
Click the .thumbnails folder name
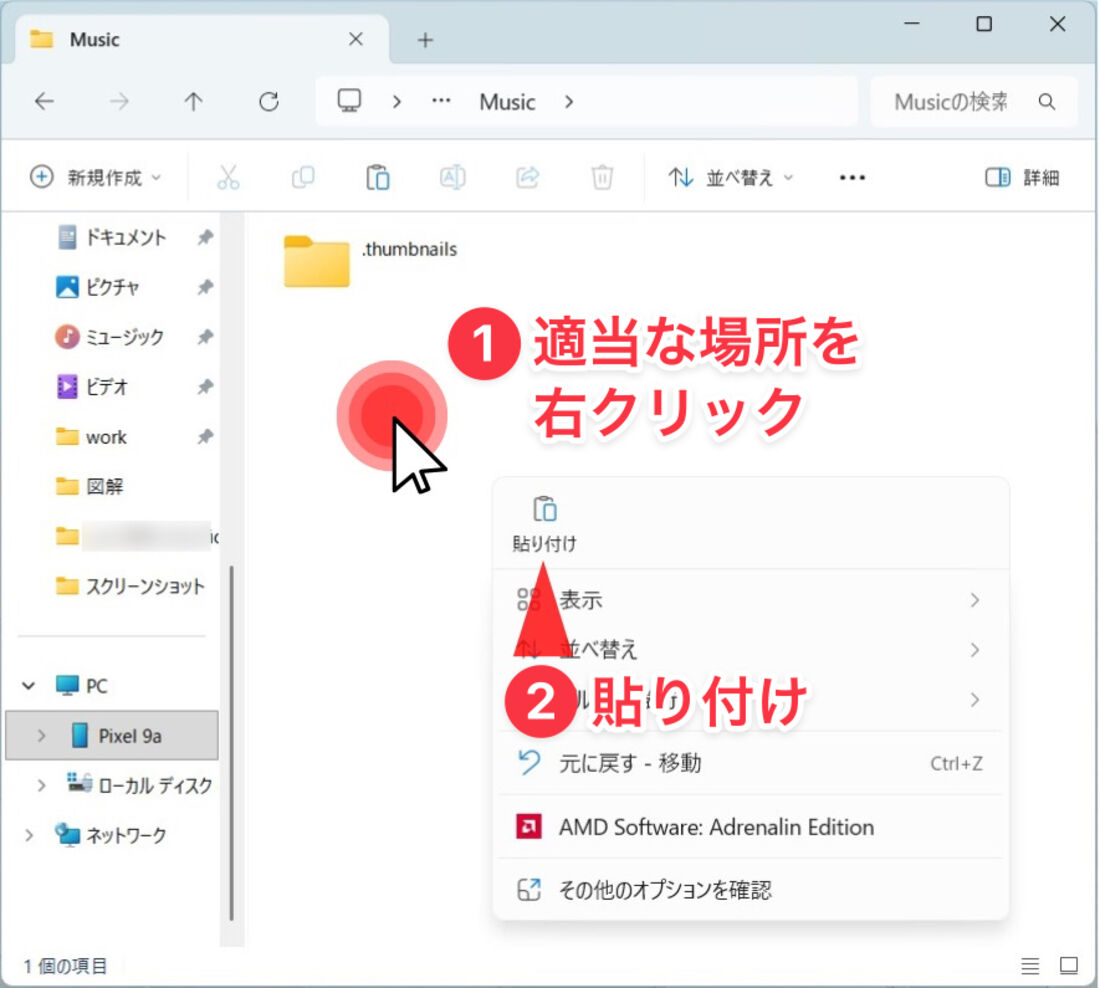tap(410, 249)
